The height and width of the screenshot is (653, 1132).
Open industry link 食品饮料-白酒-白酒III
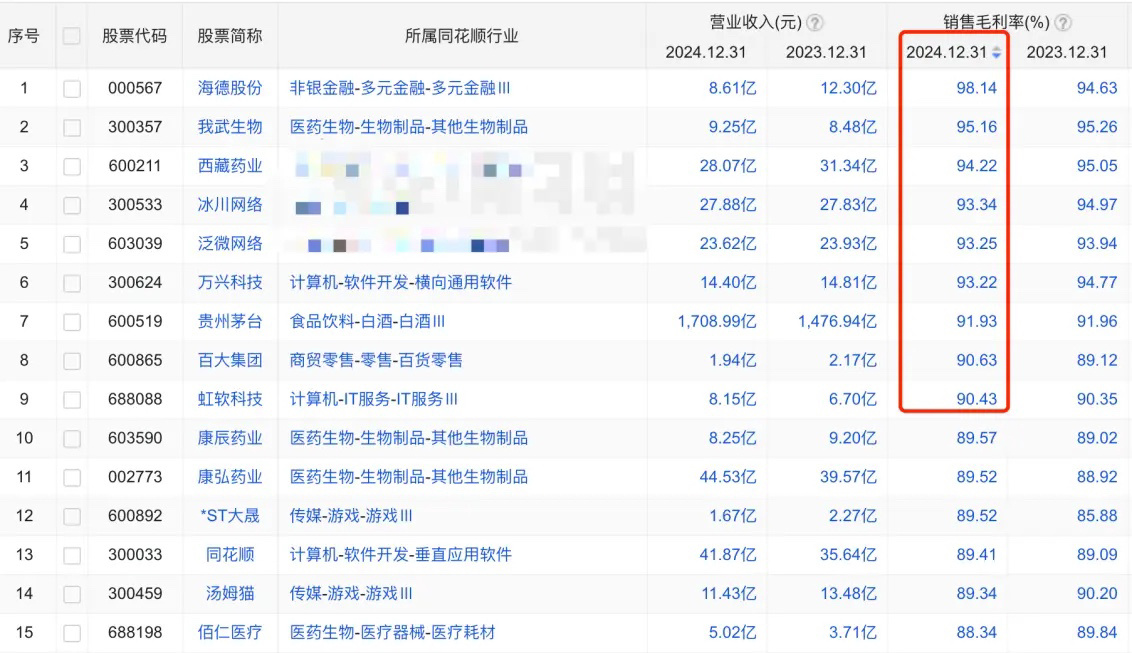[367, 321]
